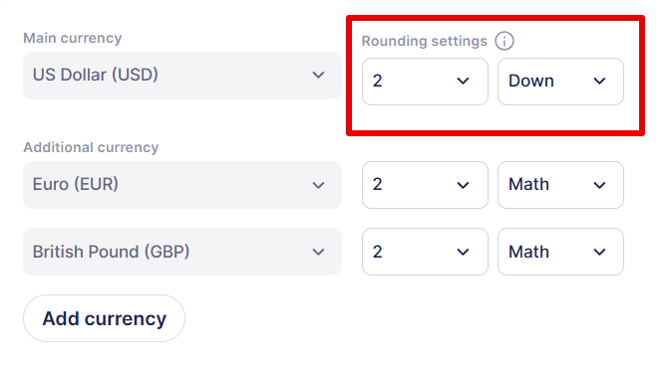Image resolution: width=670 pixels, height=366 pixels.
Task: Click the chevron in the Euro (EUR) field
Action: click(318, 185)
